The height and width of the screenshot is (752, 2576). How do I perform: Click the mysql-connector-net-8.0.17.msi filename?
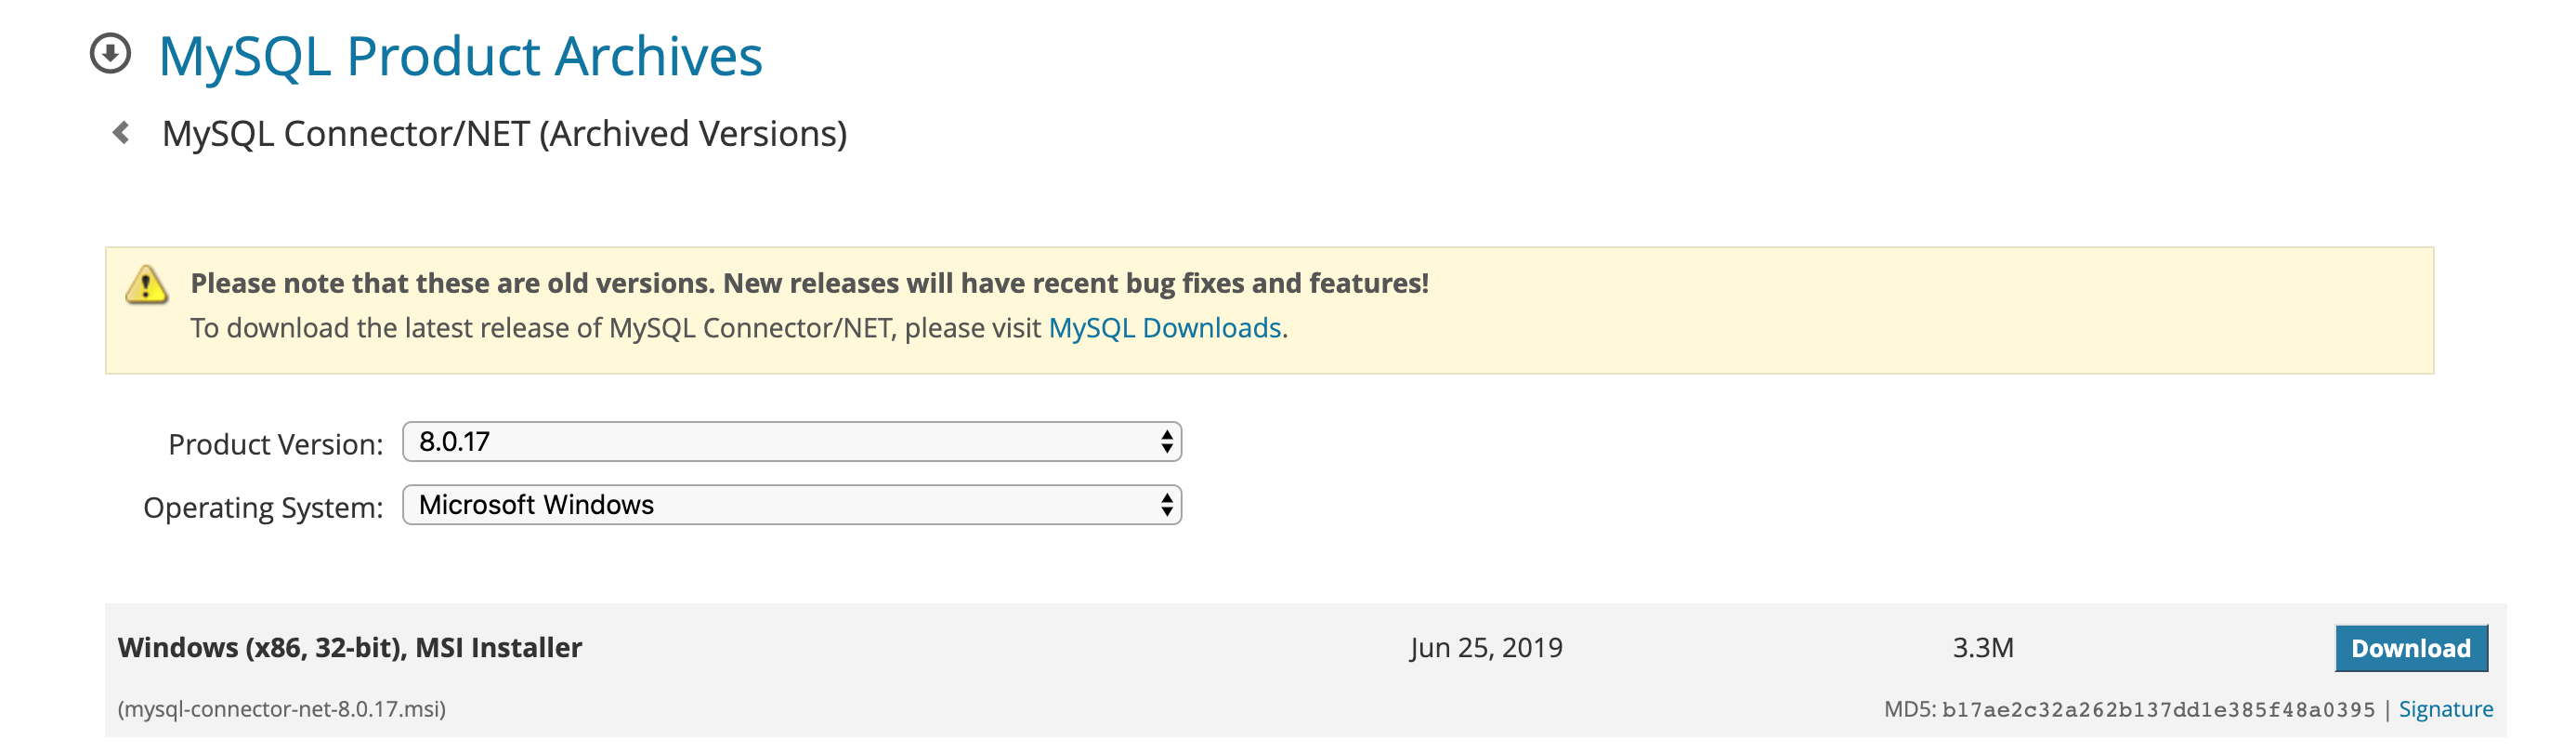click(282, 710)
